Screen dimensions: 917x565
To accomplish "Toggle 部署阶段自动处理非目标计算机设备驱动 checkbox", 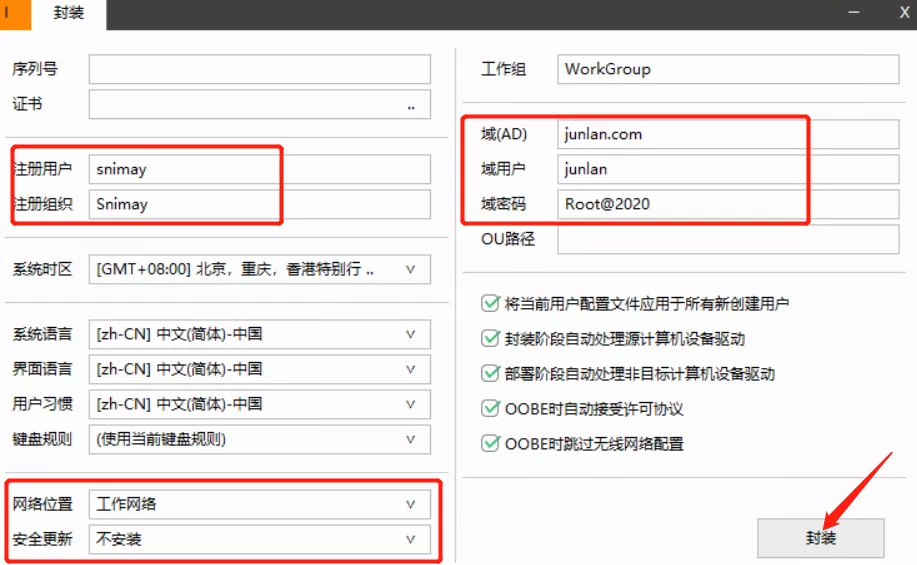I will (490, 373).
